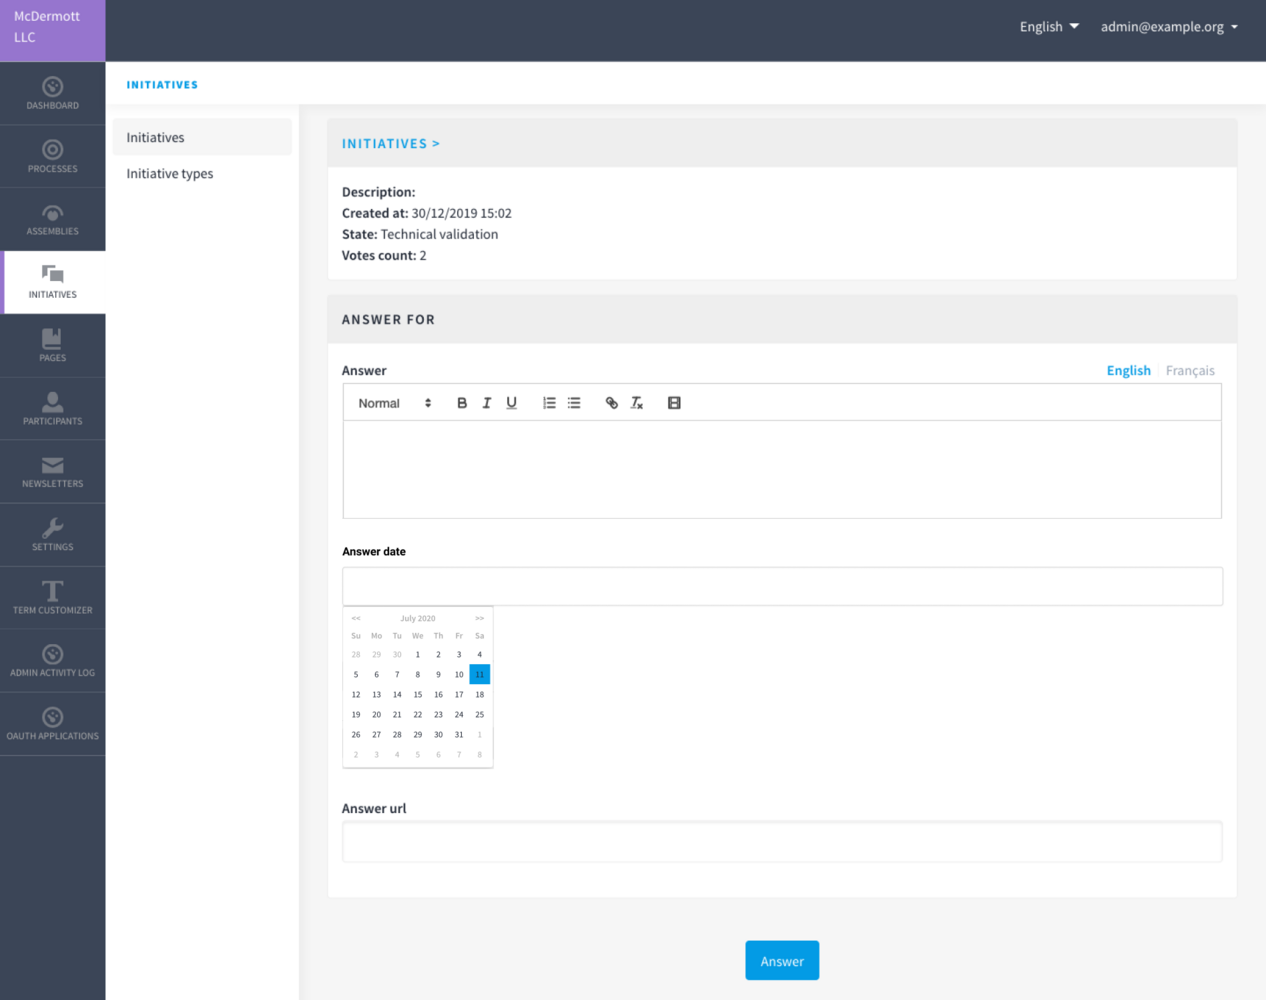Toggle bold formatting in answer editor
The height and width of the screenshot is (1000, 1266).
462,403
